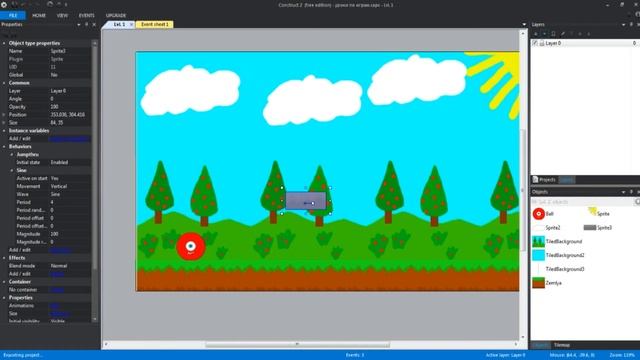
Task: Open the Layers panel dropdown arrow
Action: click(x=623, y=25)
